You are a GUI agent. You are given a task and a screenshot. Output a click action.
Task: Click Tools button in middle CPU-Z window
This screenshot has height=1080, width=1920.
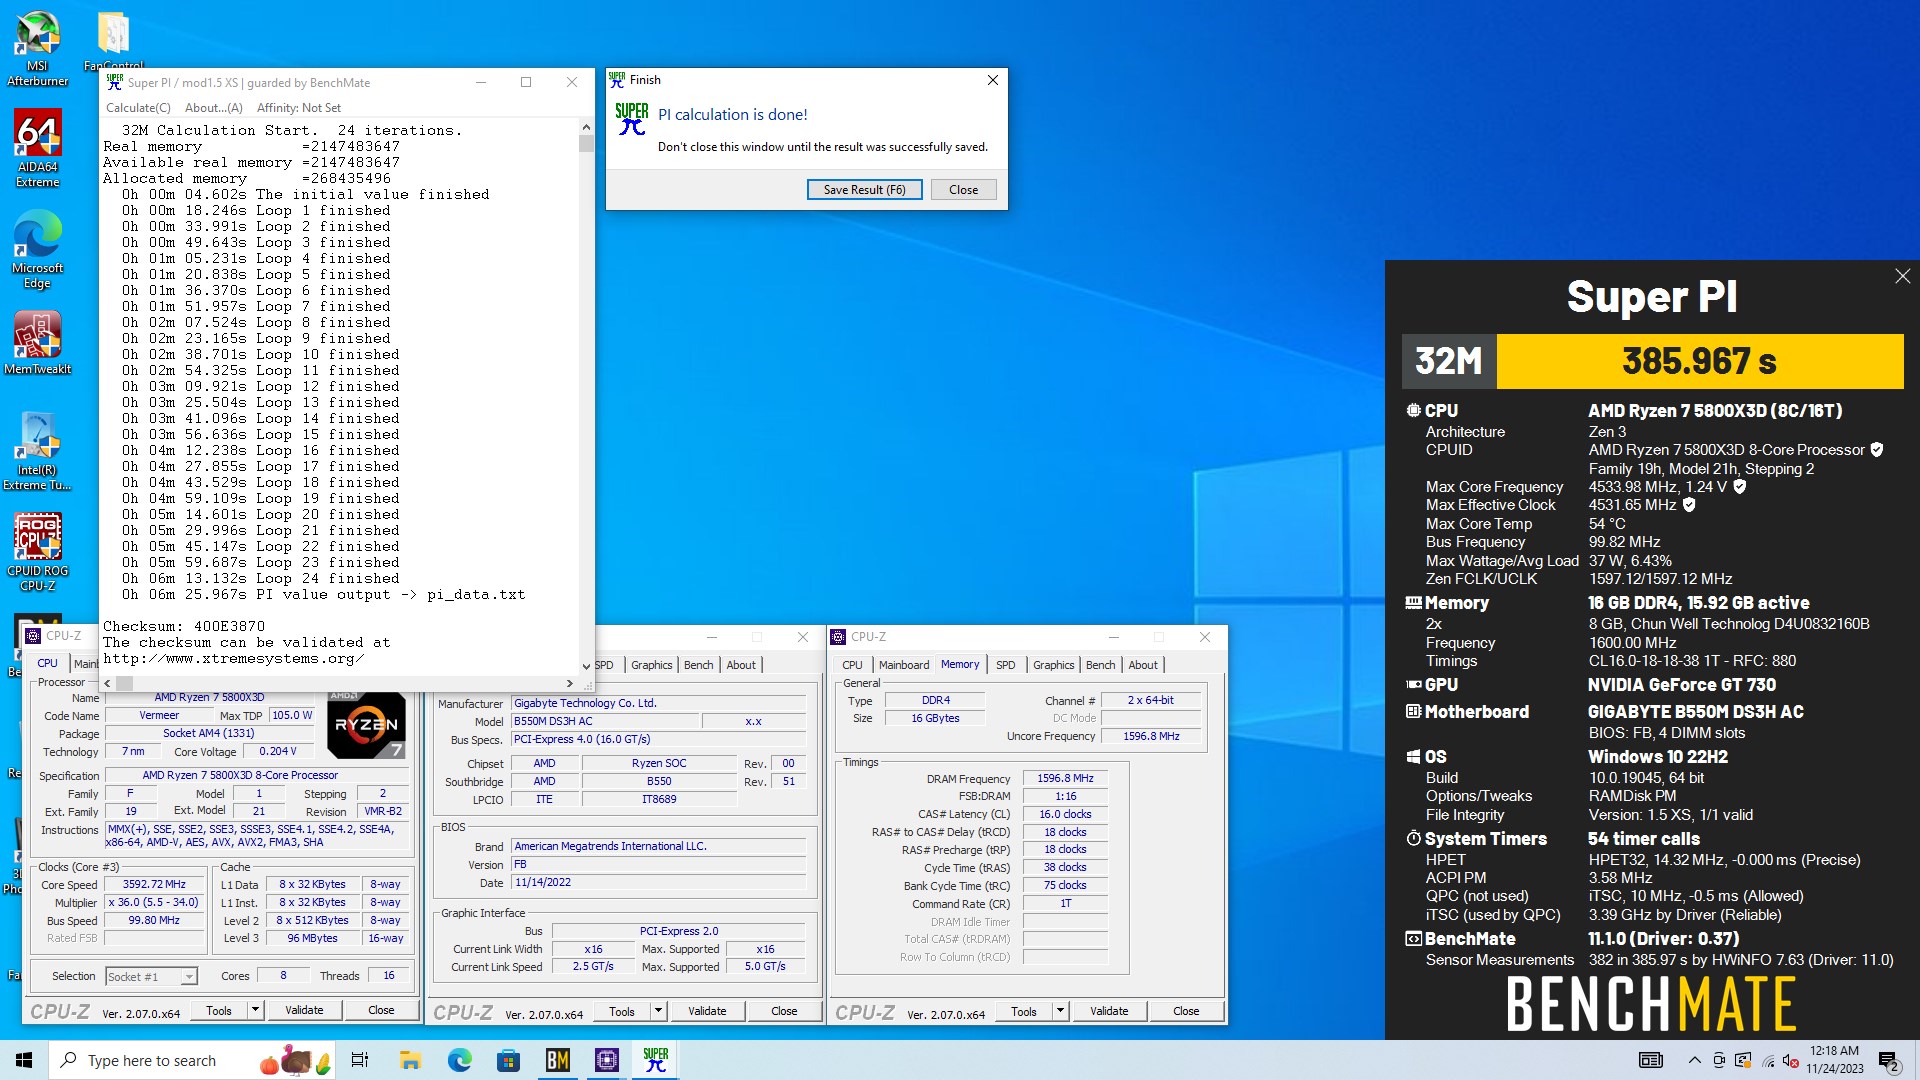[x=621, y=1011]
